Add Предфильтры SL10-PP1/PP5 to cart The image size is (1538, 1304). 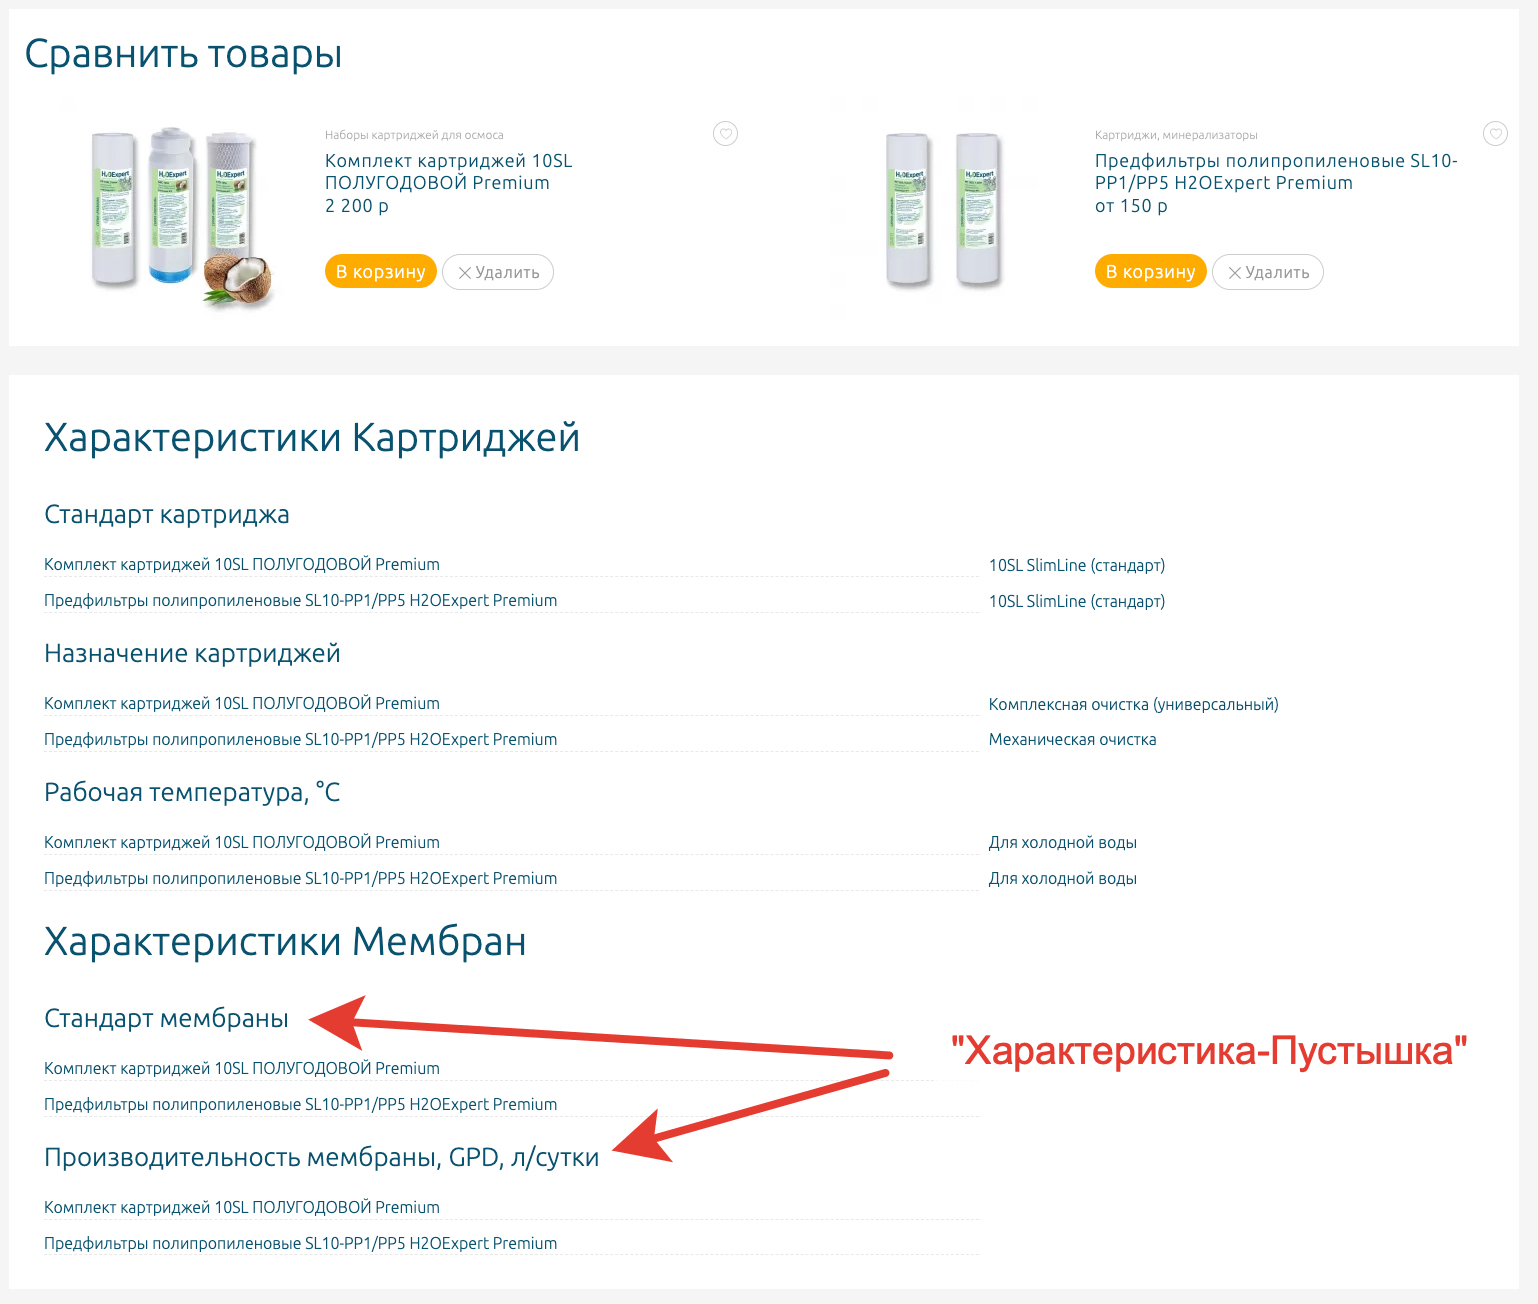tap(1150, 272)
